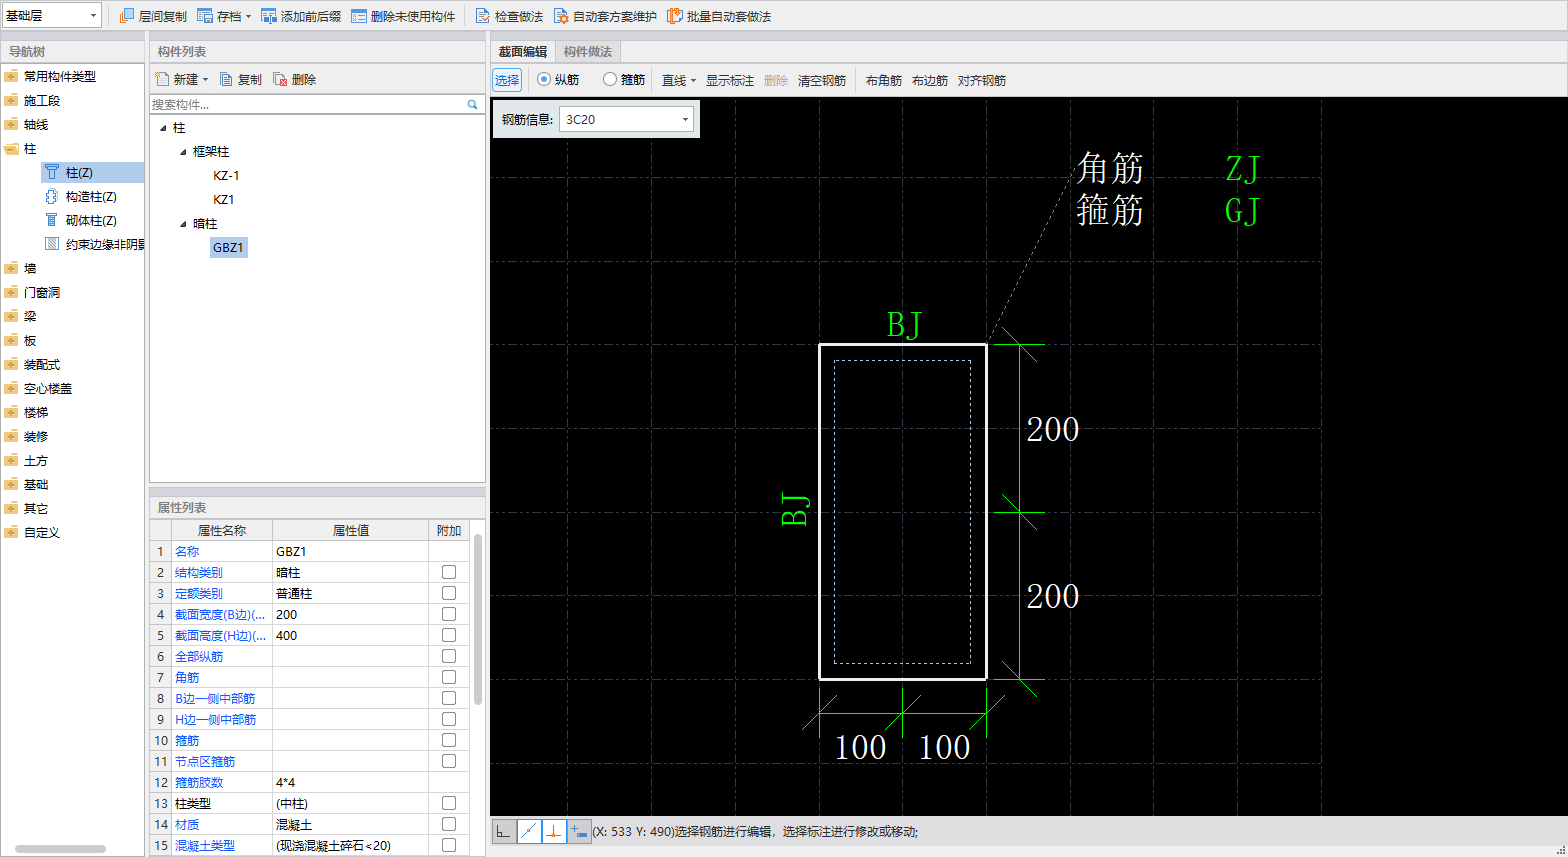Open 轴线 folder in the navigation tree

[x=11, y=124]
